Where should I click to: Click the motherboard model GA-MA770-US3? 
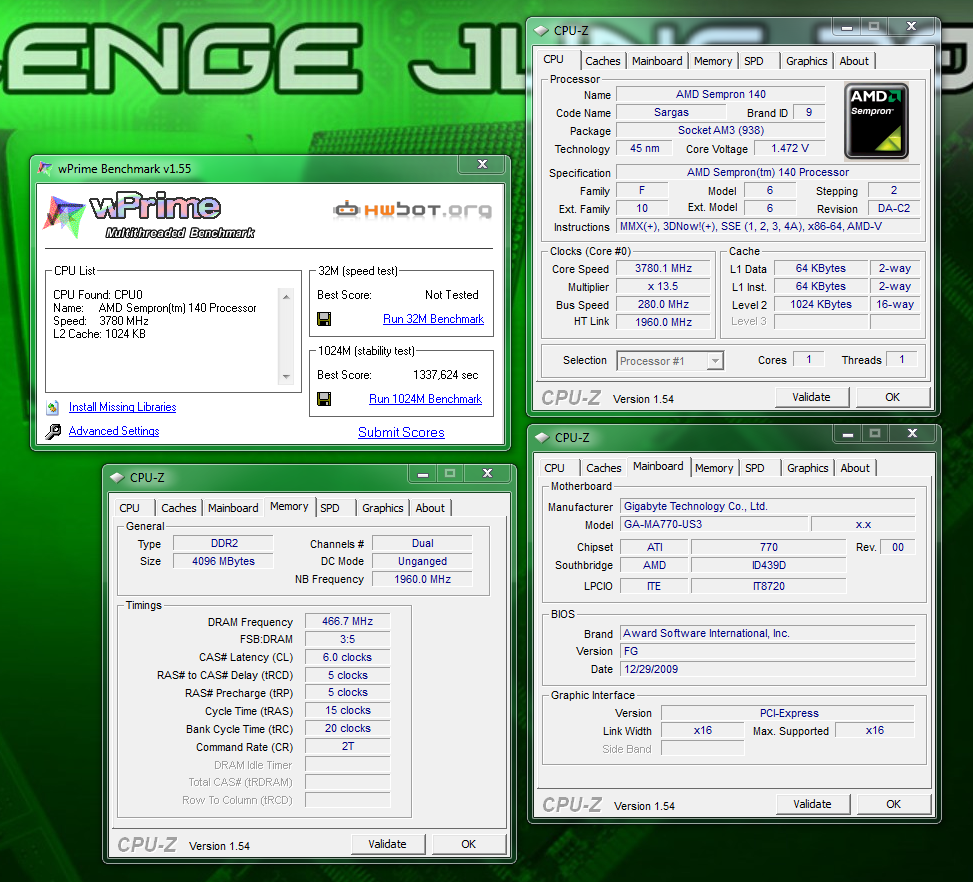(714, 524)
